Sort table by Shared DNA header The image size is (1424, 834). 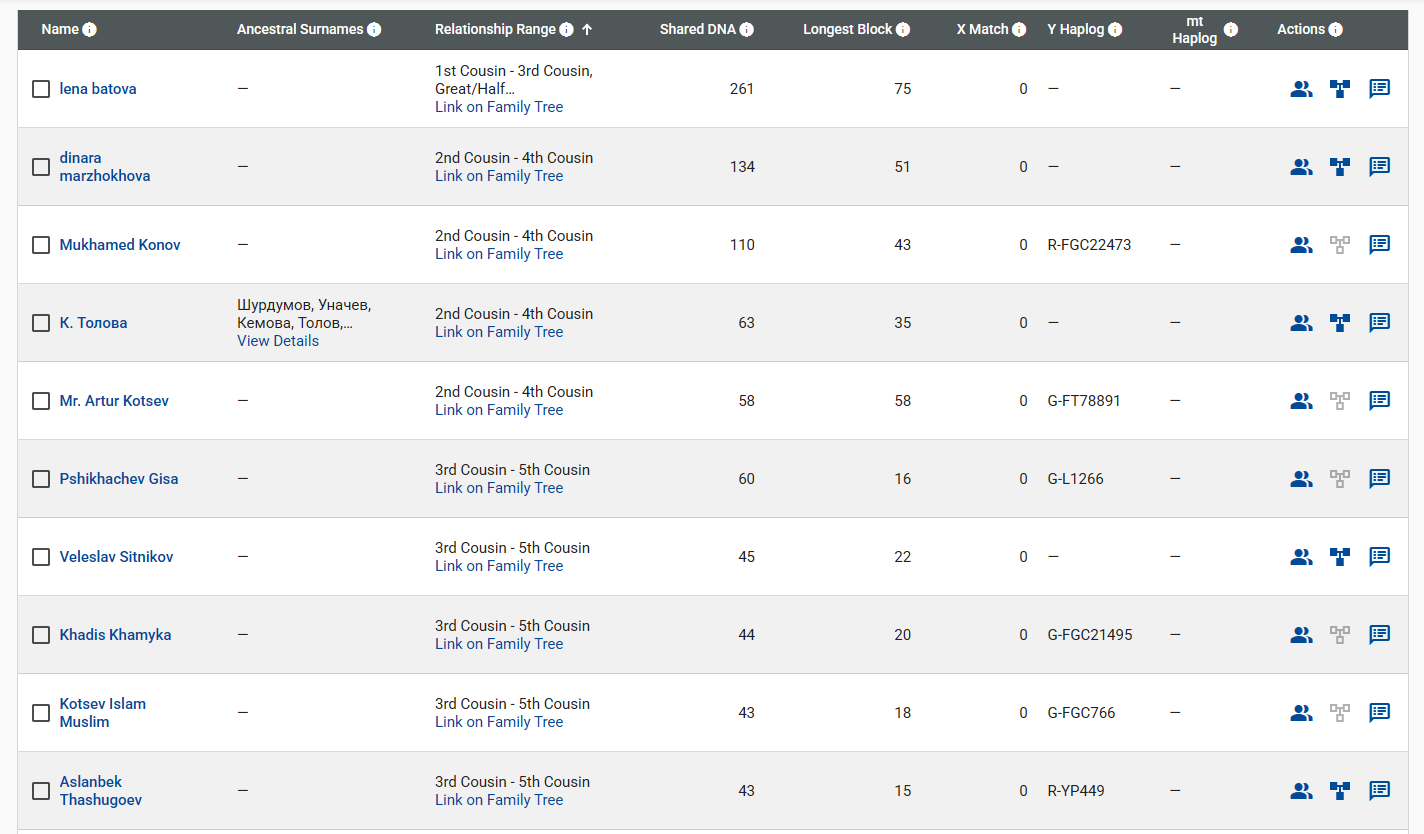tap(698, 30)
